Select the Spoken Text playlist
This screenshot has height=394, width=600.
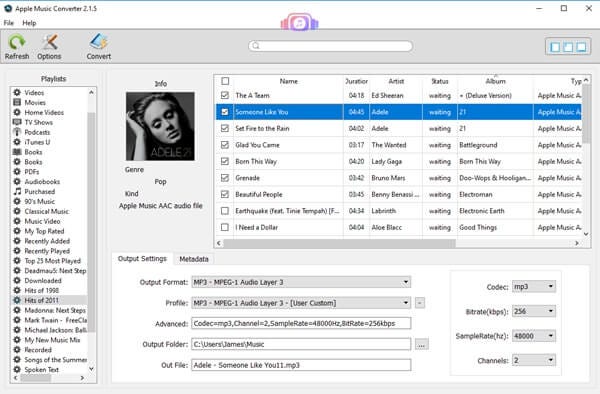[41, 370]
